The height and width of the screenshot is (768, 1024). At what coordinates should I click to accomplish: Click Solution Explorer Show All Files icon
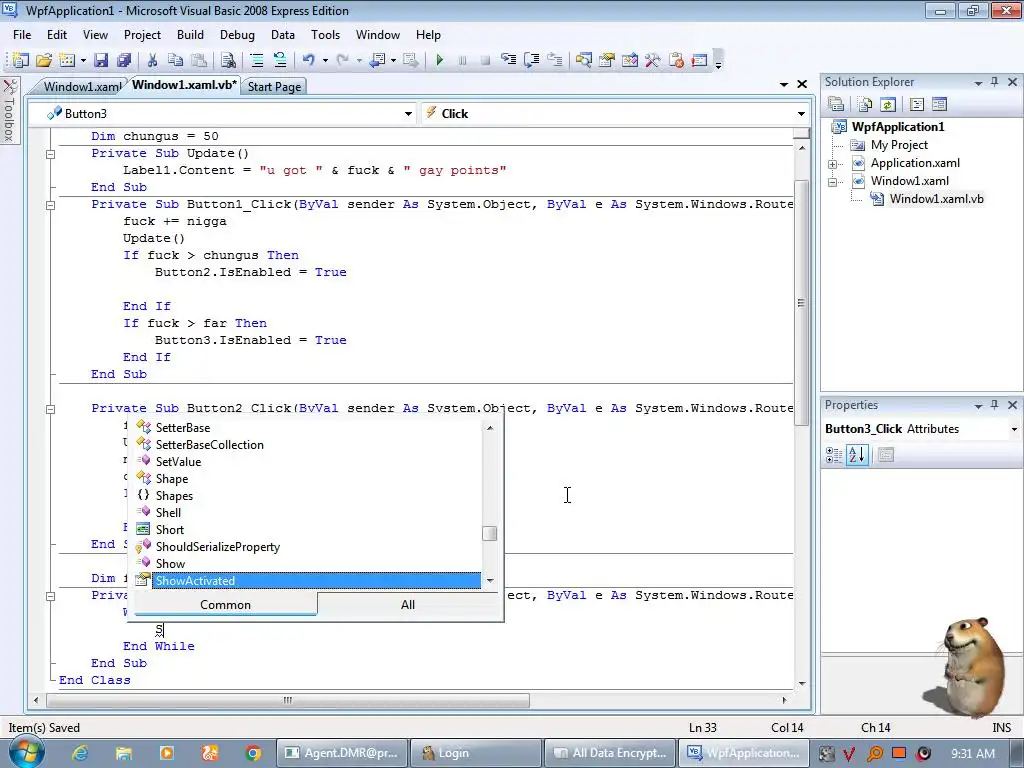coord(865,104)
